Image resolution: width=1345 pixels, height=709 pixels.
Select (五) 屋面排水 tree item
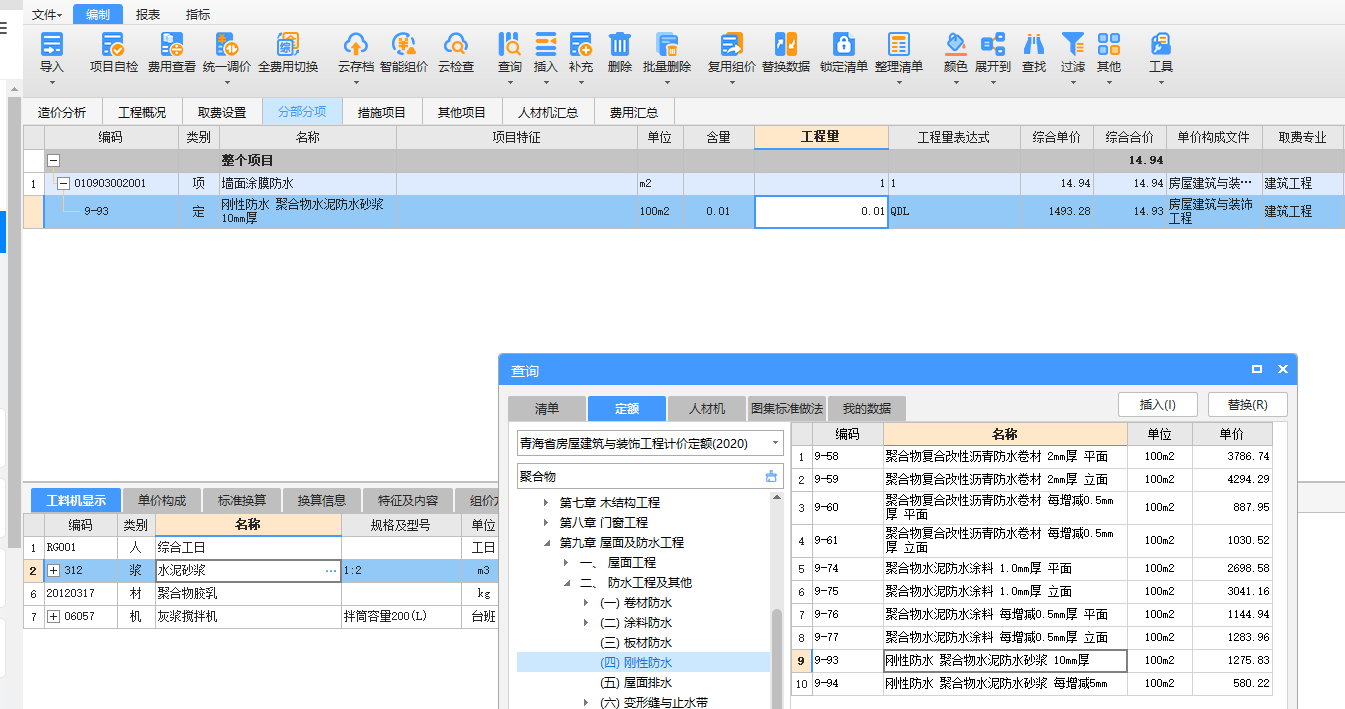(x=636, y=683)
